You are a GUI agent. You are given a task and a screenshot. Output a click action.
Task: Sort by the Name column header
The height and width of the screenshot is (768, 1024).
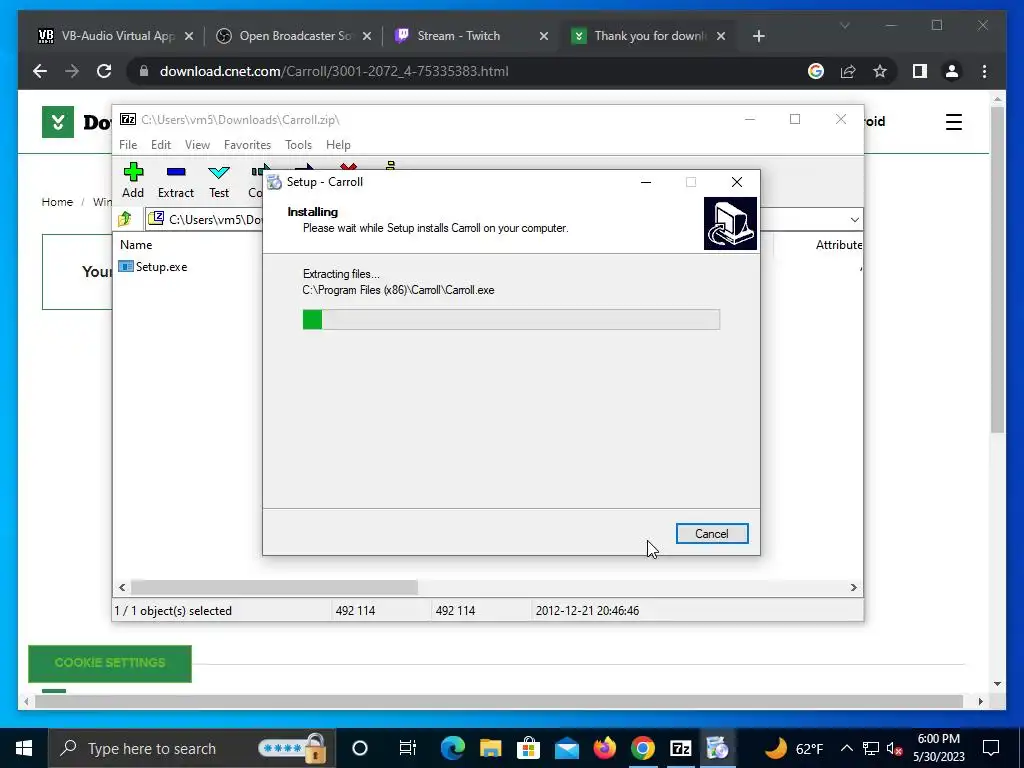point(136,245)
